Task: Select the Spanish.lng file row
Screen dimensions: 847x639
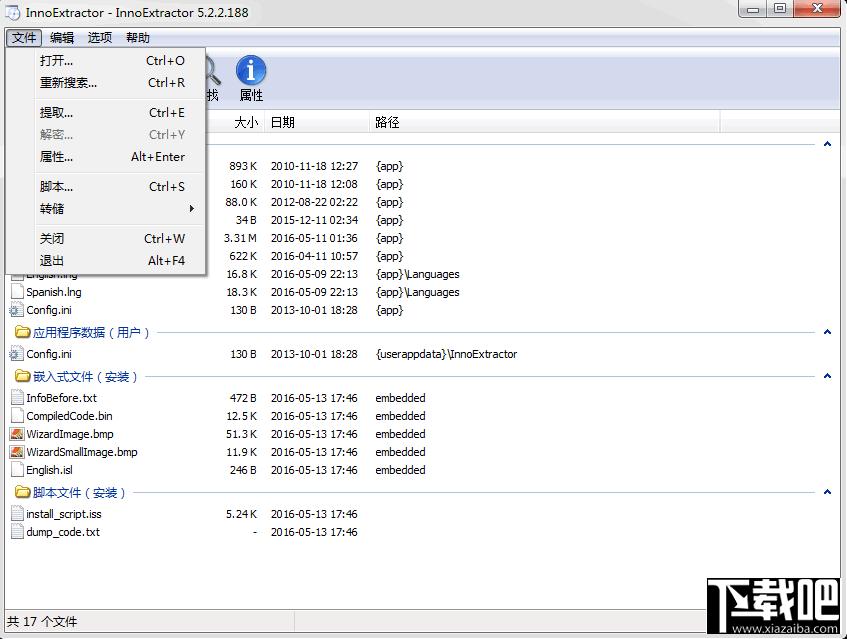Action: (54, 292)
